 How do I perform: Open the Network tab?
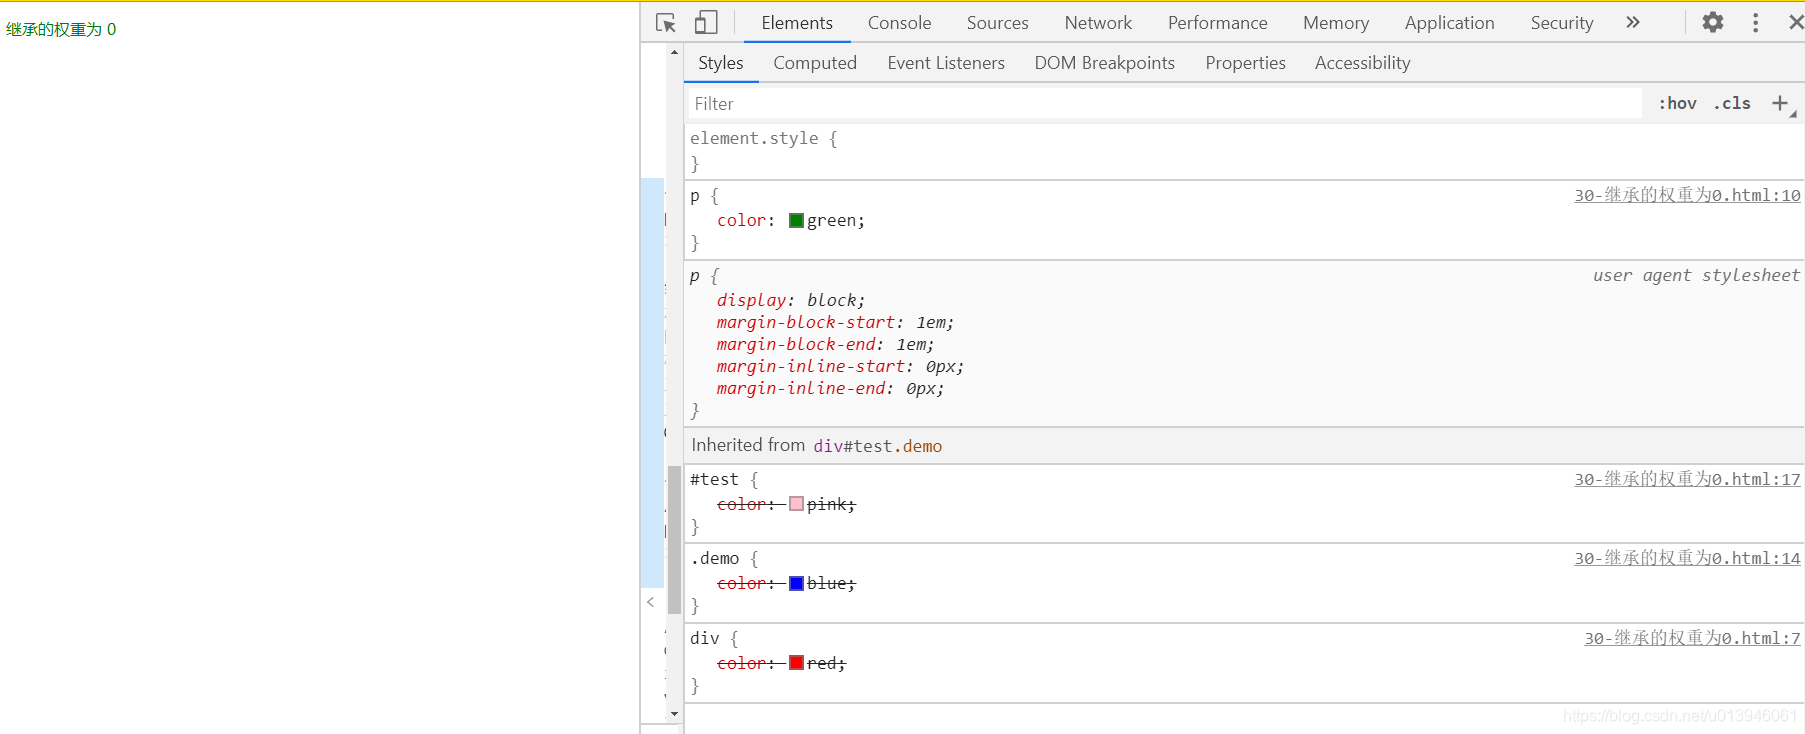1098,22
